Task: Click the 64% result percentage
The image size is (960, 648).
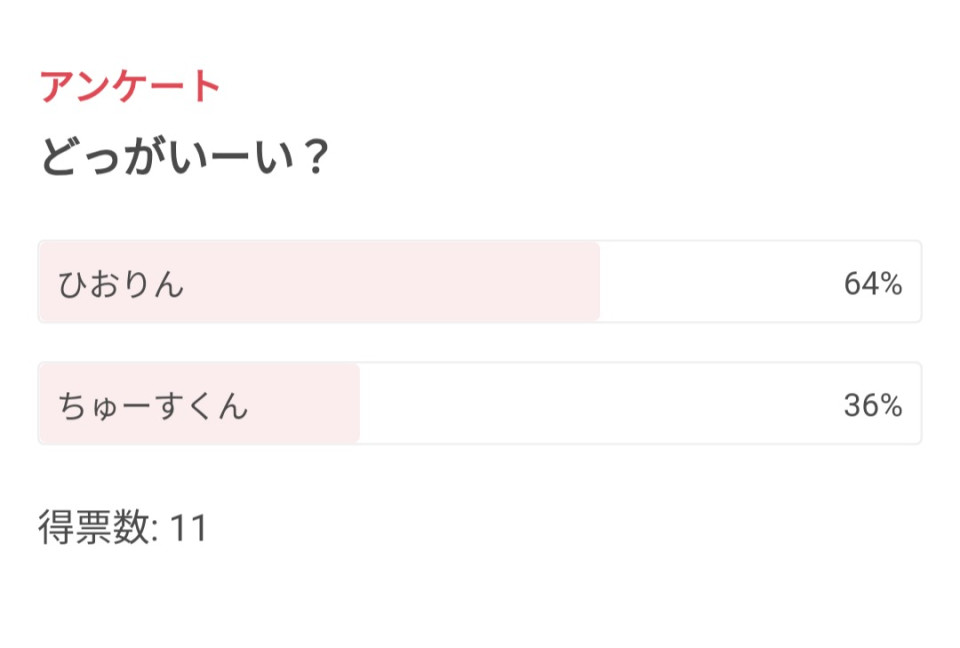Action: pyautogui.click(x=873, y=284)
